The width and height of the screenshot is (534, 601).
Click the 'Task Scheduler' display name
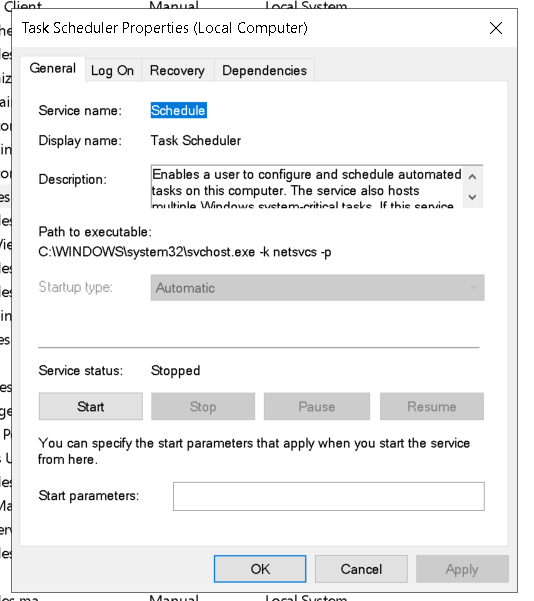coord(196,141)
